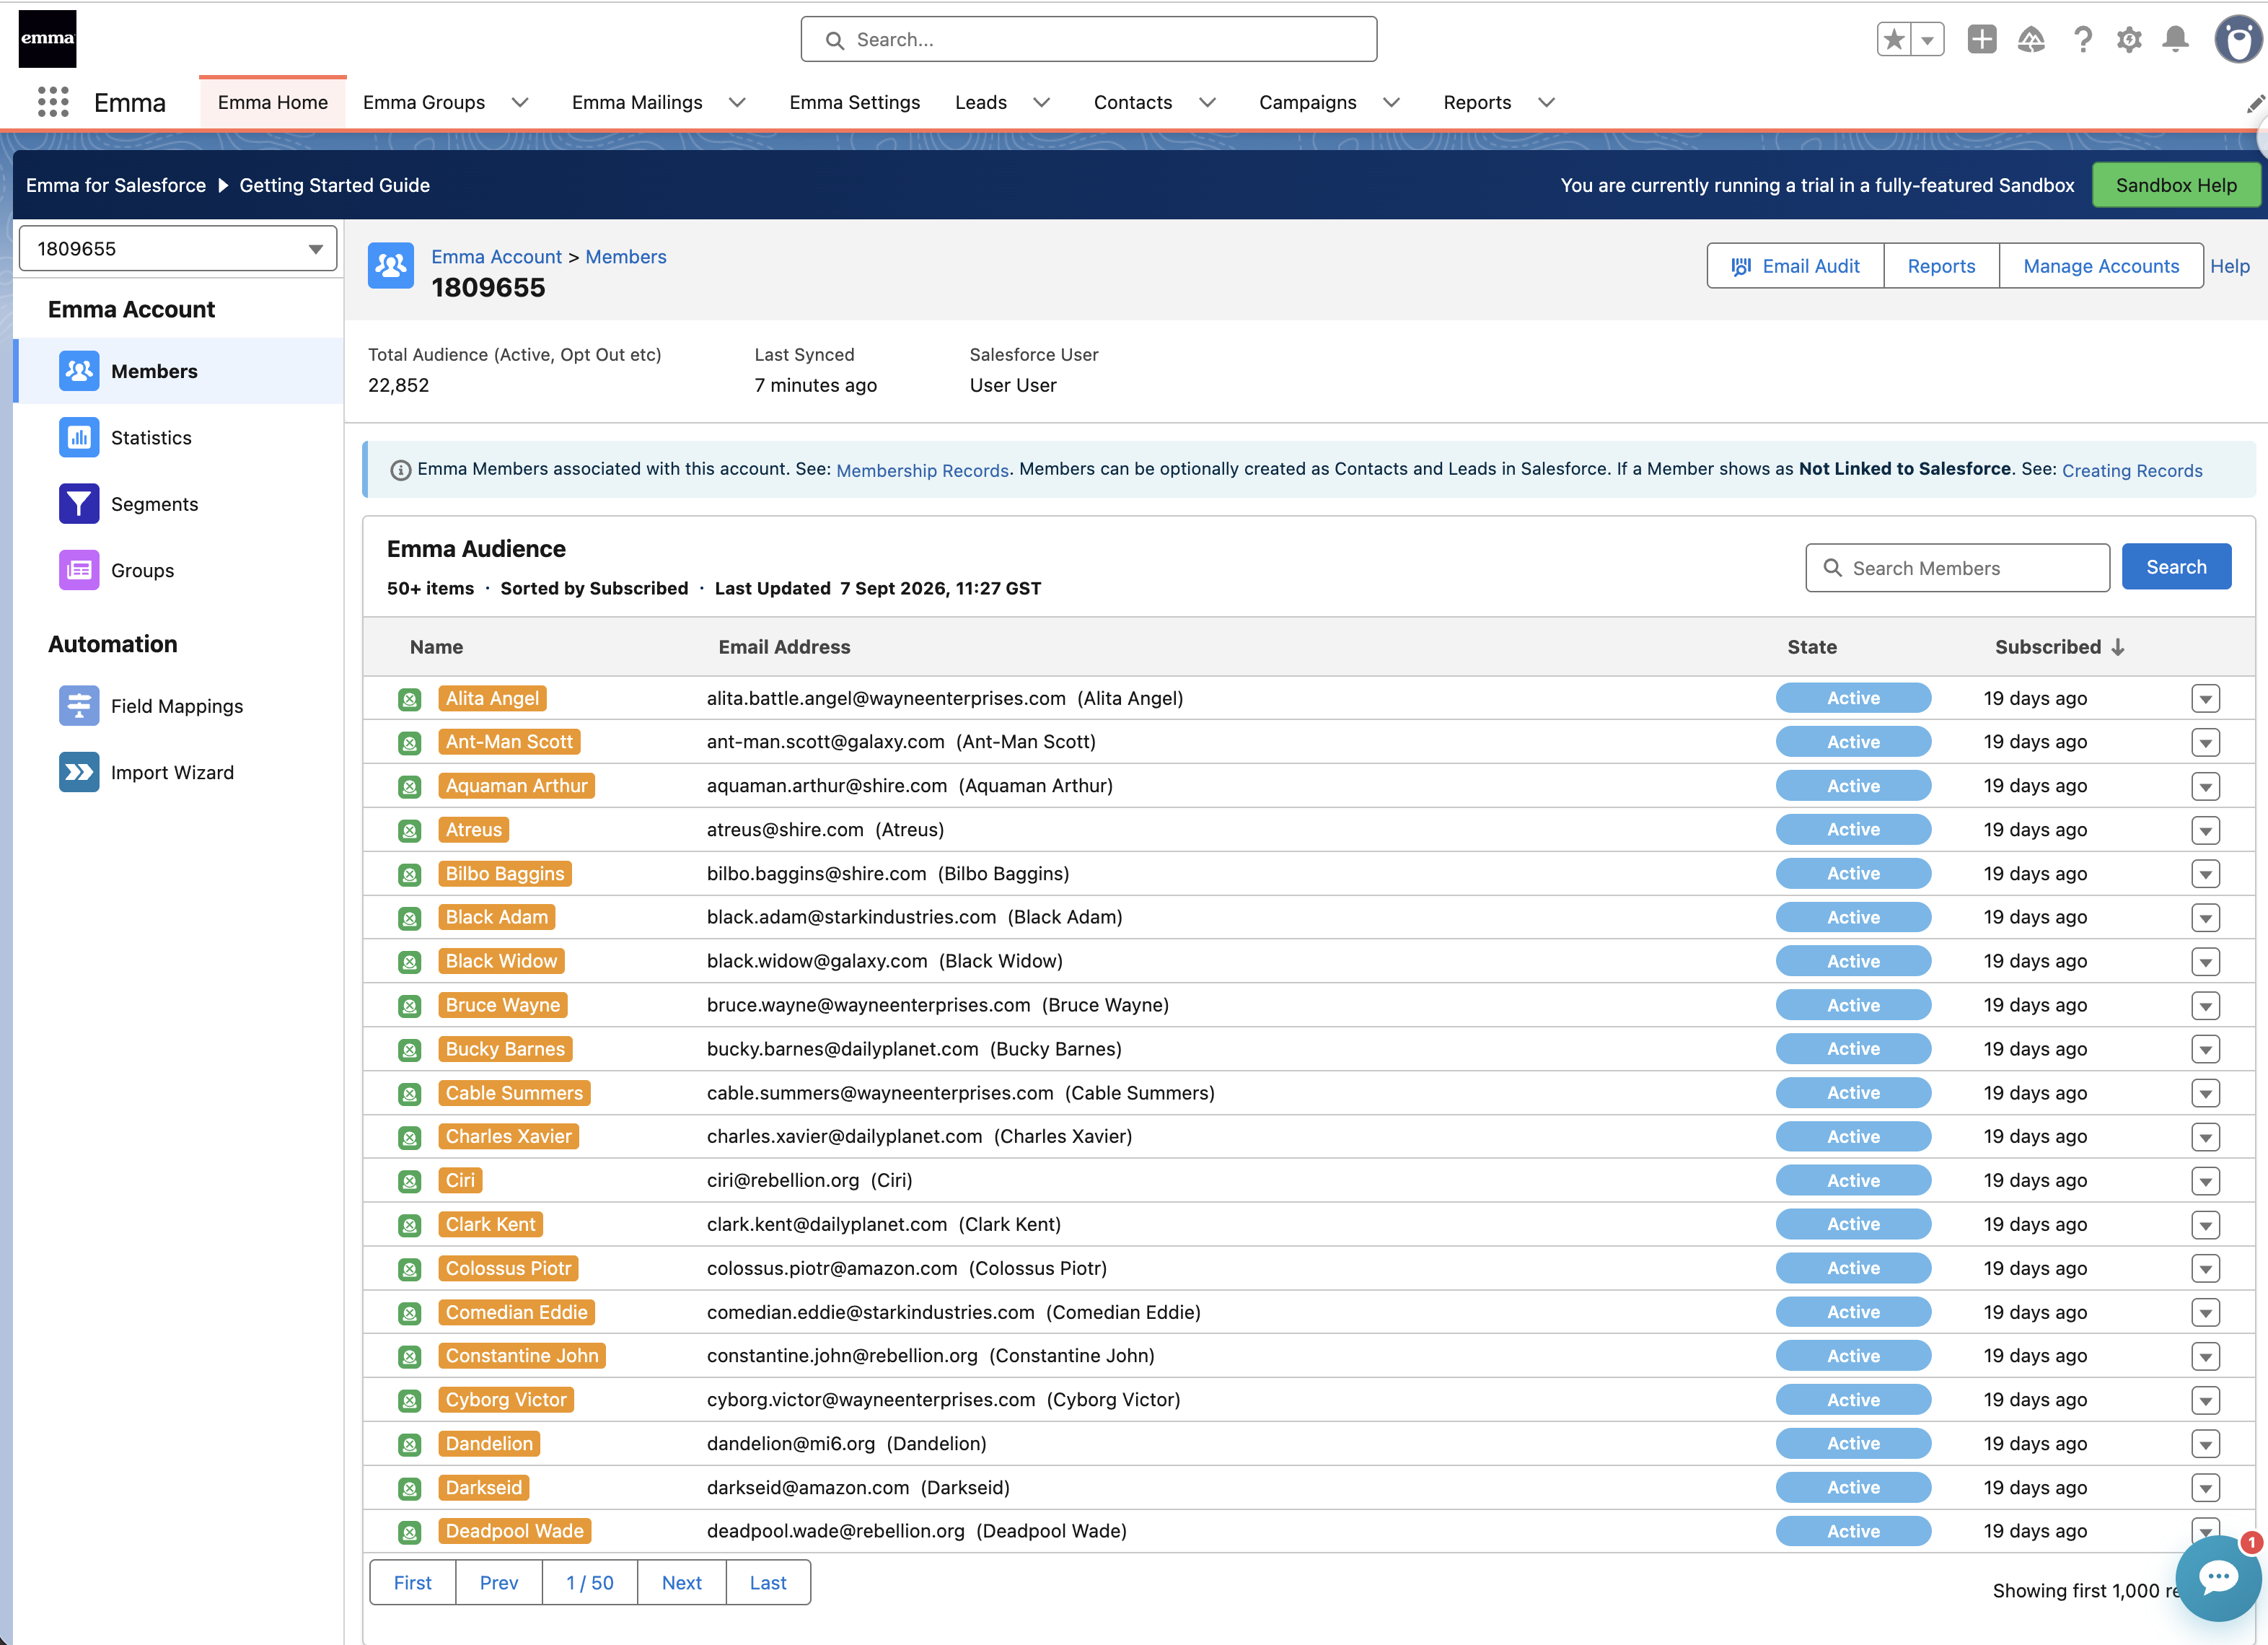Image resolution: width=2268 pixels, height=1645 pixels.
Task: Open the Setup gear icon
Action: (2129, 40)
